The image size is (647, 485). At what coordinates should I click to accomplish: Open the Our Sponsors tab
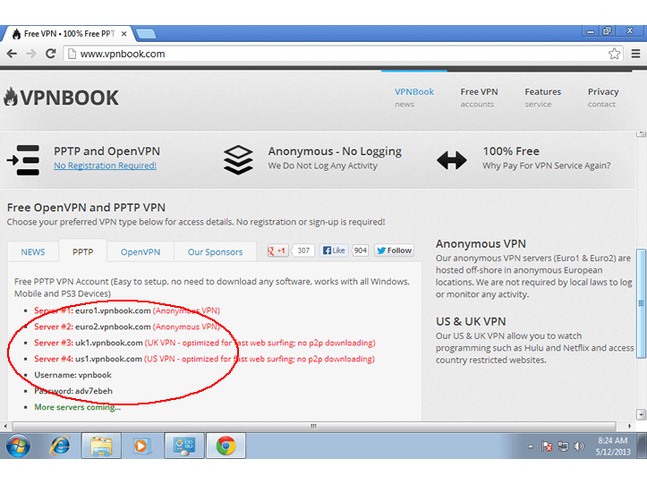(215, 252)
